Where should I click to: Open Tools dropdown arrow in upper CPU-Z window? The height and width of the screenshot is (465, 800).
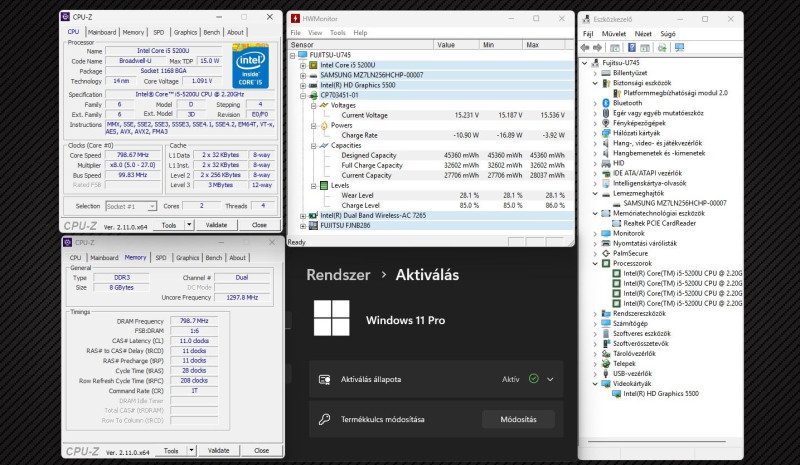point(189,225)
